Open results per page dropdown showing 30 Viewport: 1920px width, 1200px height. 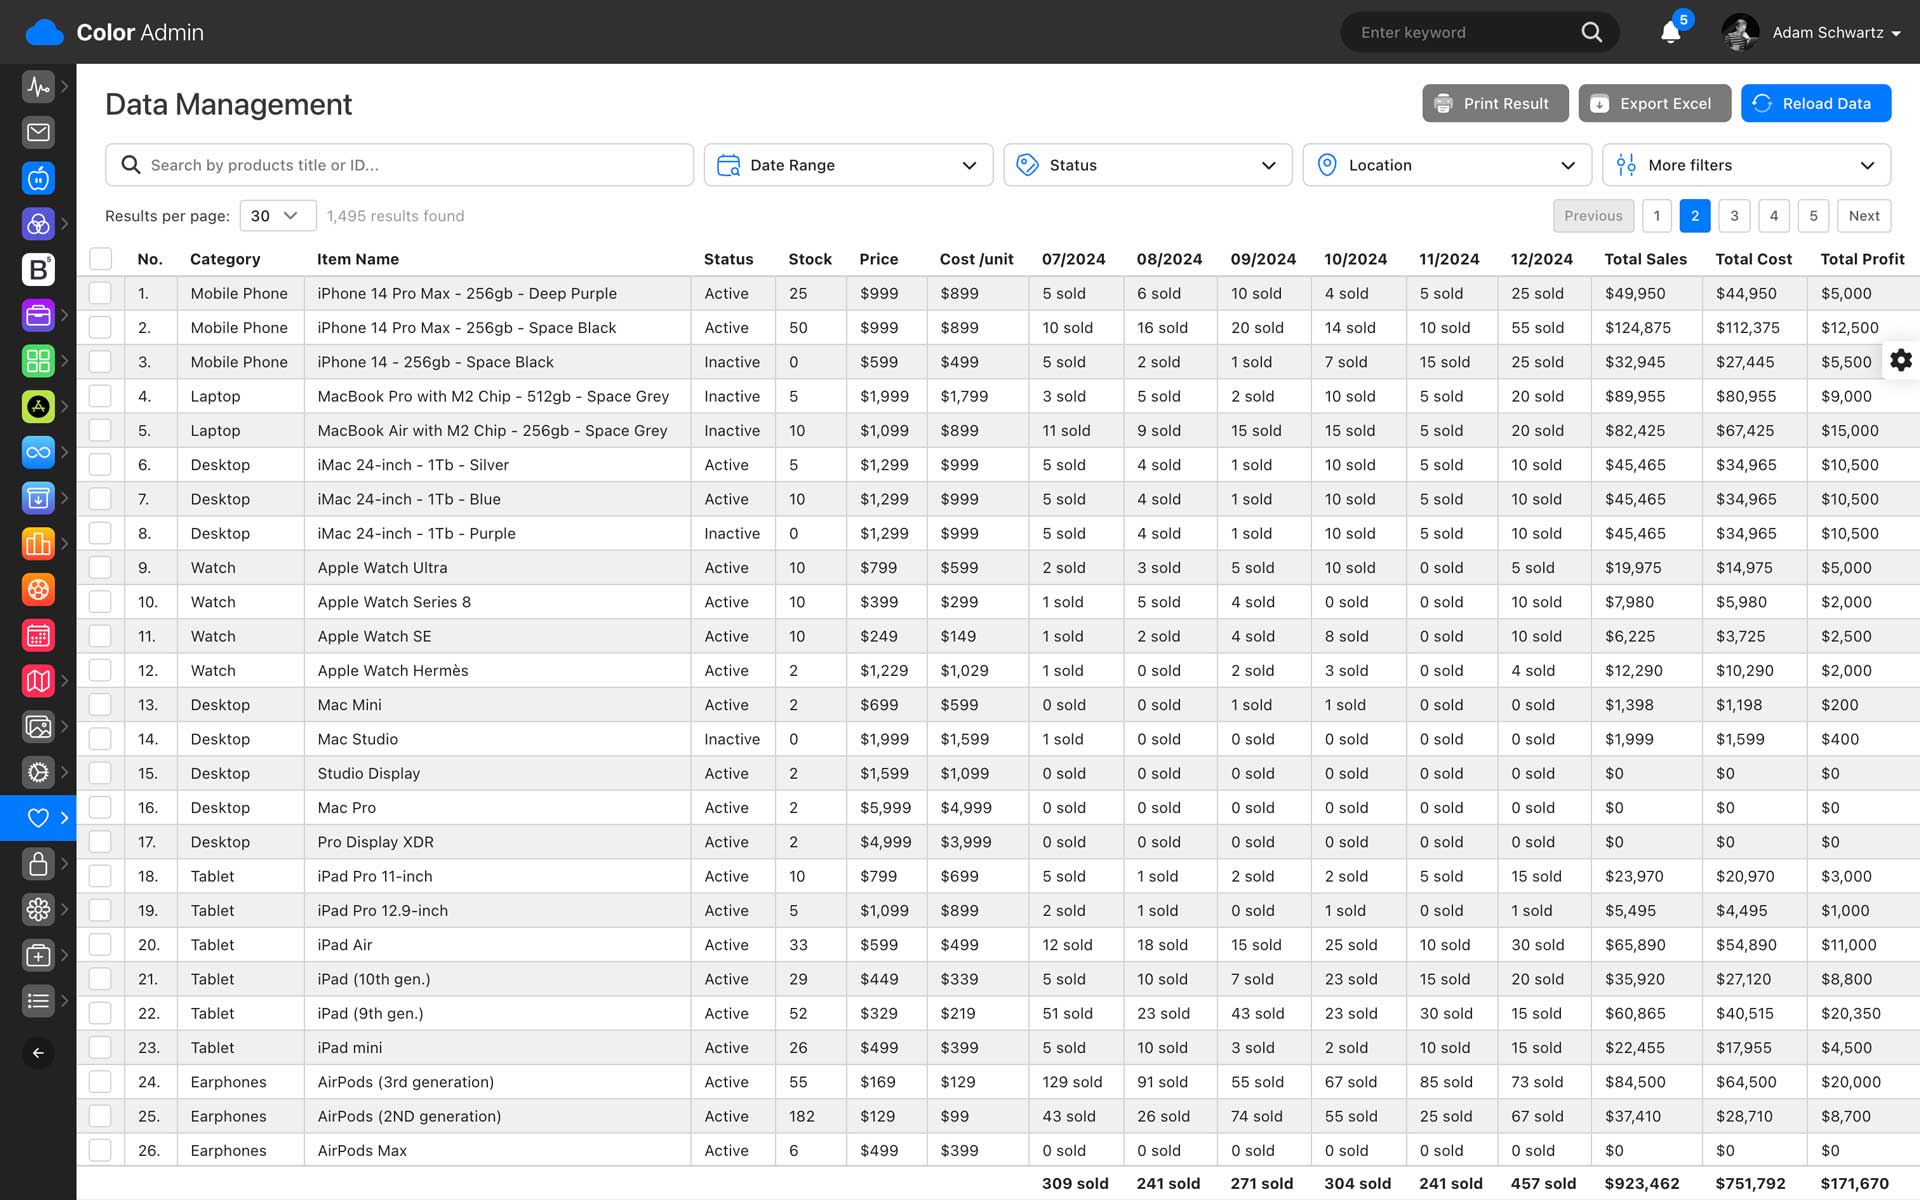point(277,216)
